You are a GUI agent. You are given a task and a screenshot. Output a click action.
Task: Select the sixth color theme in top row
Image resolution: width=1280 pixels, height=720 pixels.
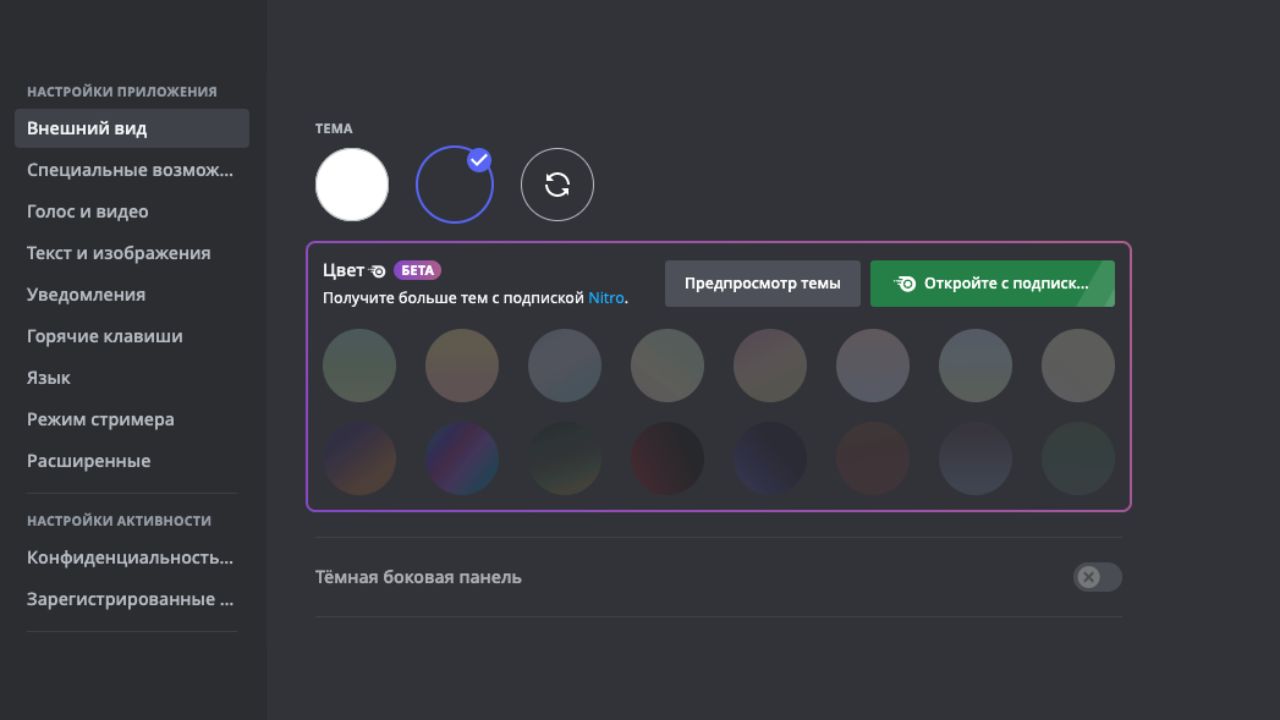(873, 366)
